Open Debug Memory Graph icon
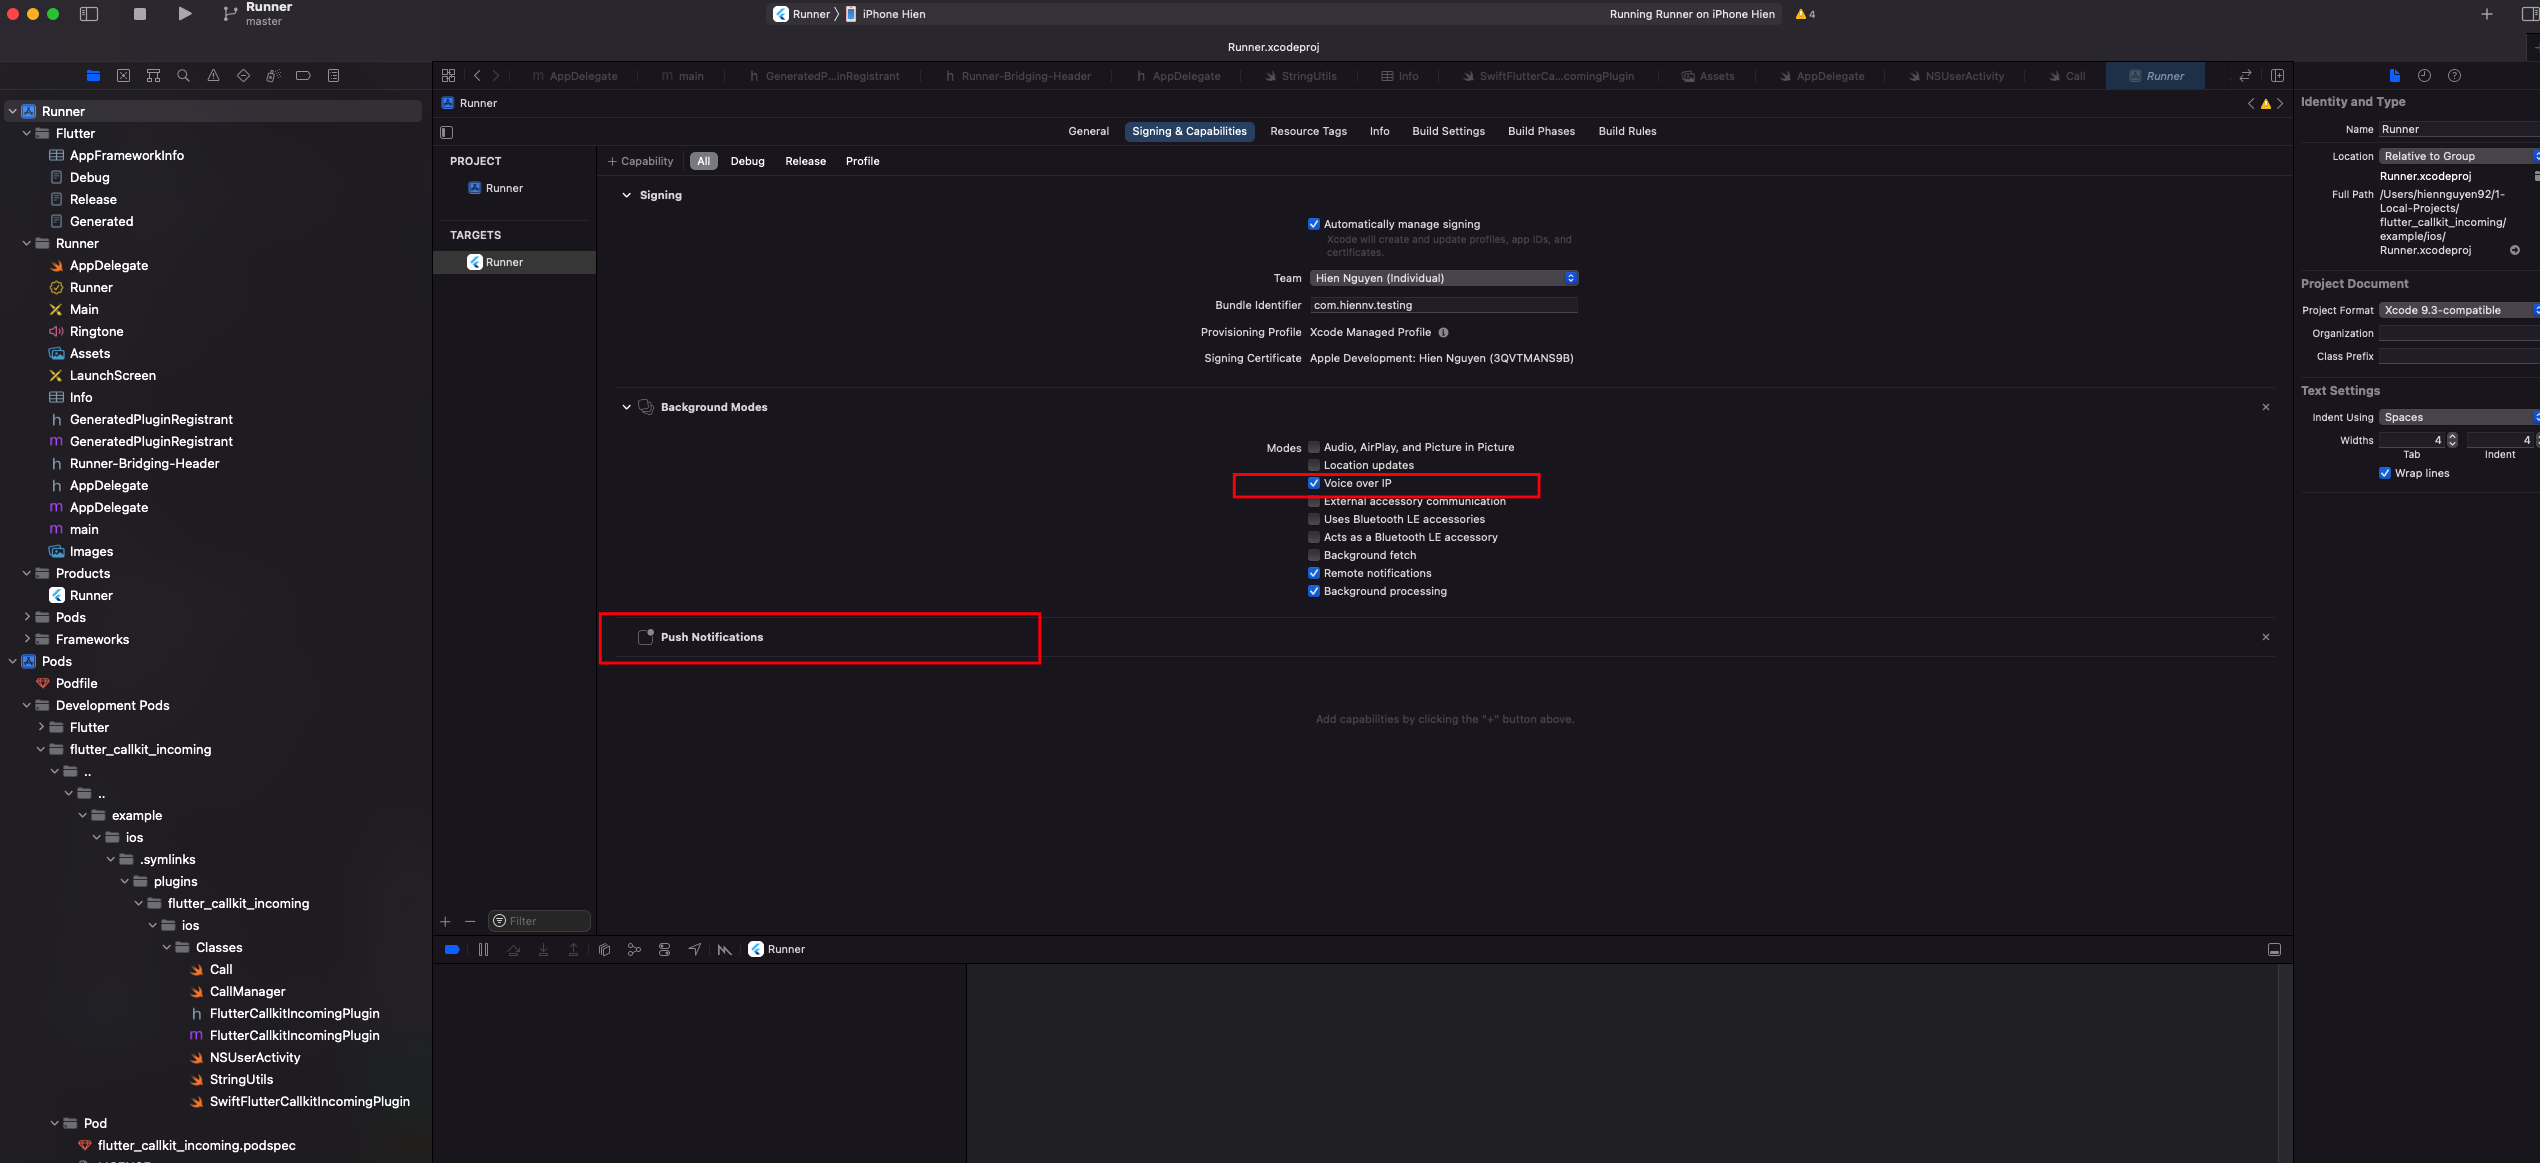 click(634, 950)
